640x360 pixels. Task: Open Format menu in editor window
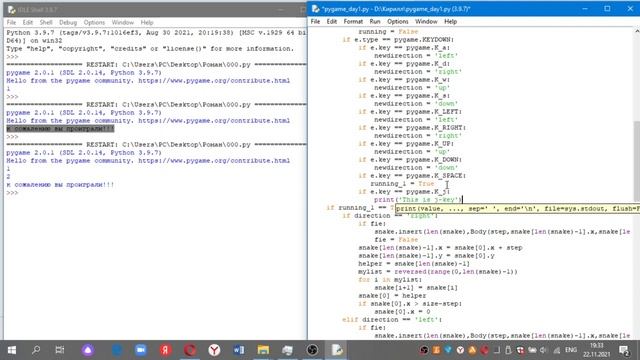coord(353,22)
